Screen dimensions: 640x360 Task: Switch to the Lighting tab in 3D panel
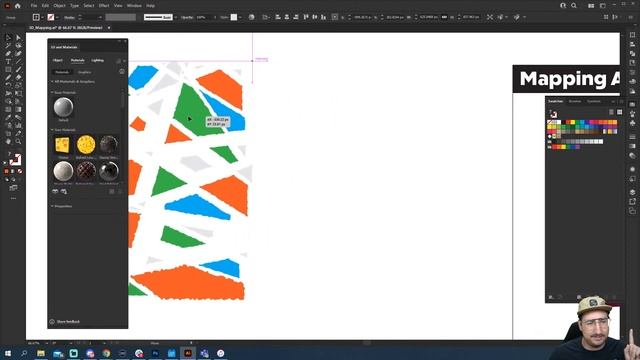click(98, 60)
